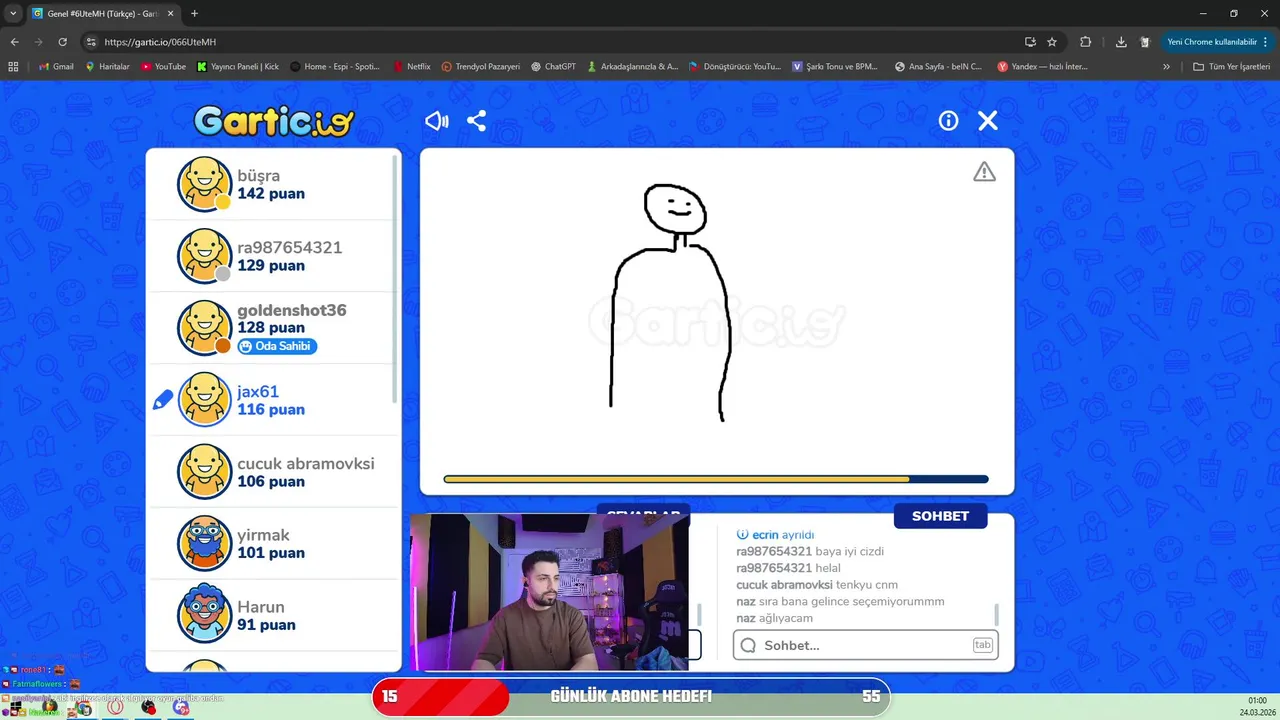
Task: Click the site info icon in address bar
Action: click(91, 42)
